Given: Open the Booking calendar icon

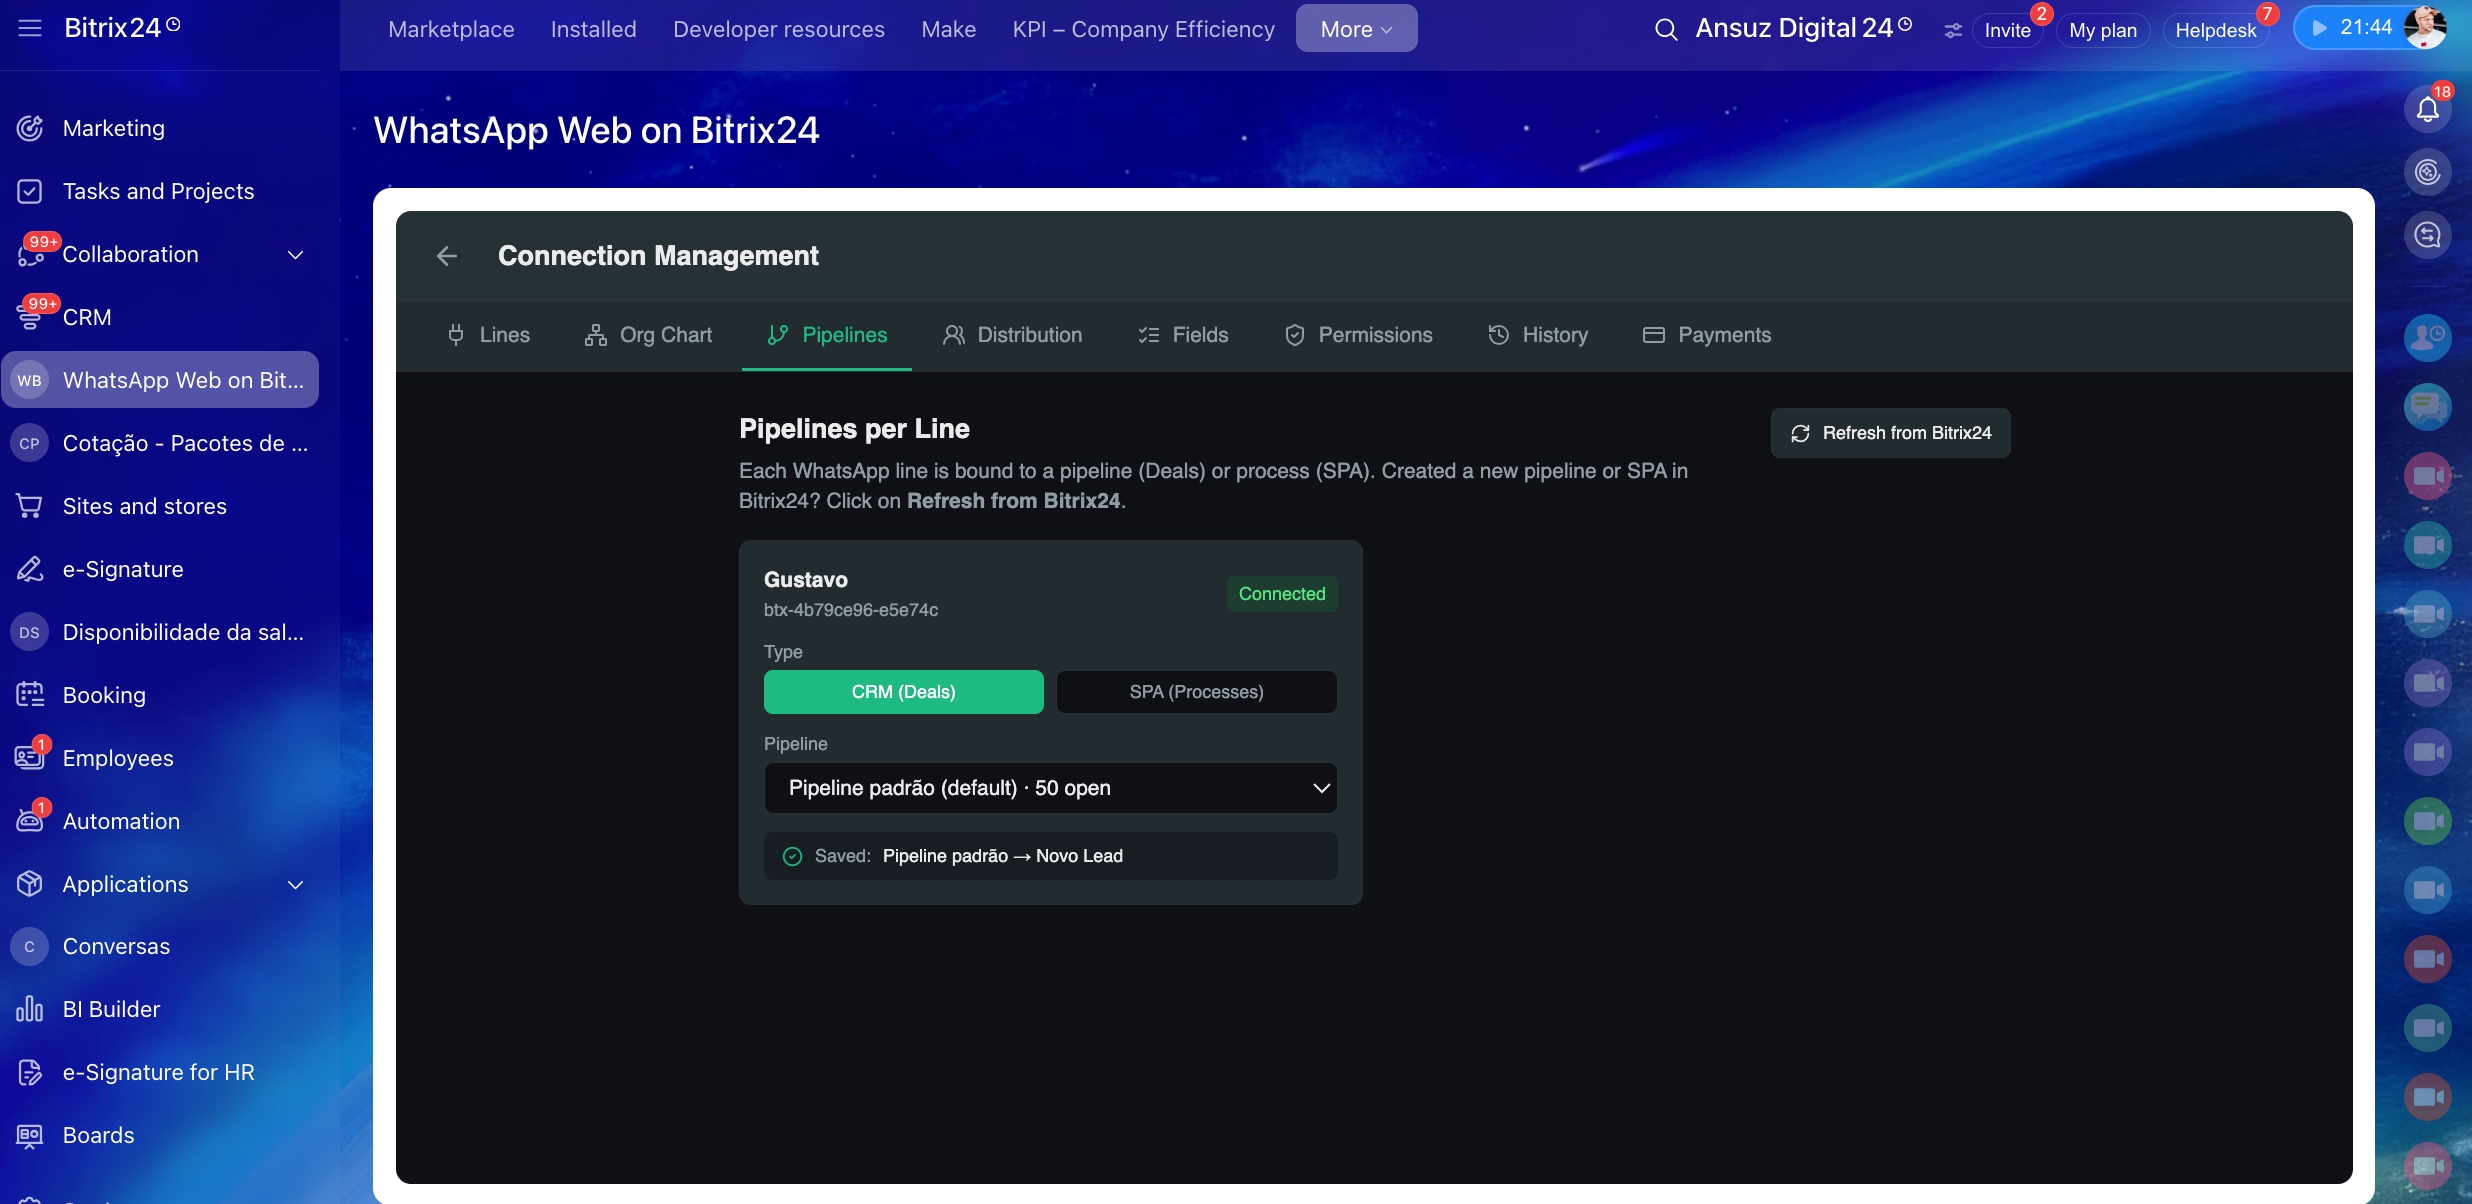Looking at the screenshot, I should pos(30,695).
